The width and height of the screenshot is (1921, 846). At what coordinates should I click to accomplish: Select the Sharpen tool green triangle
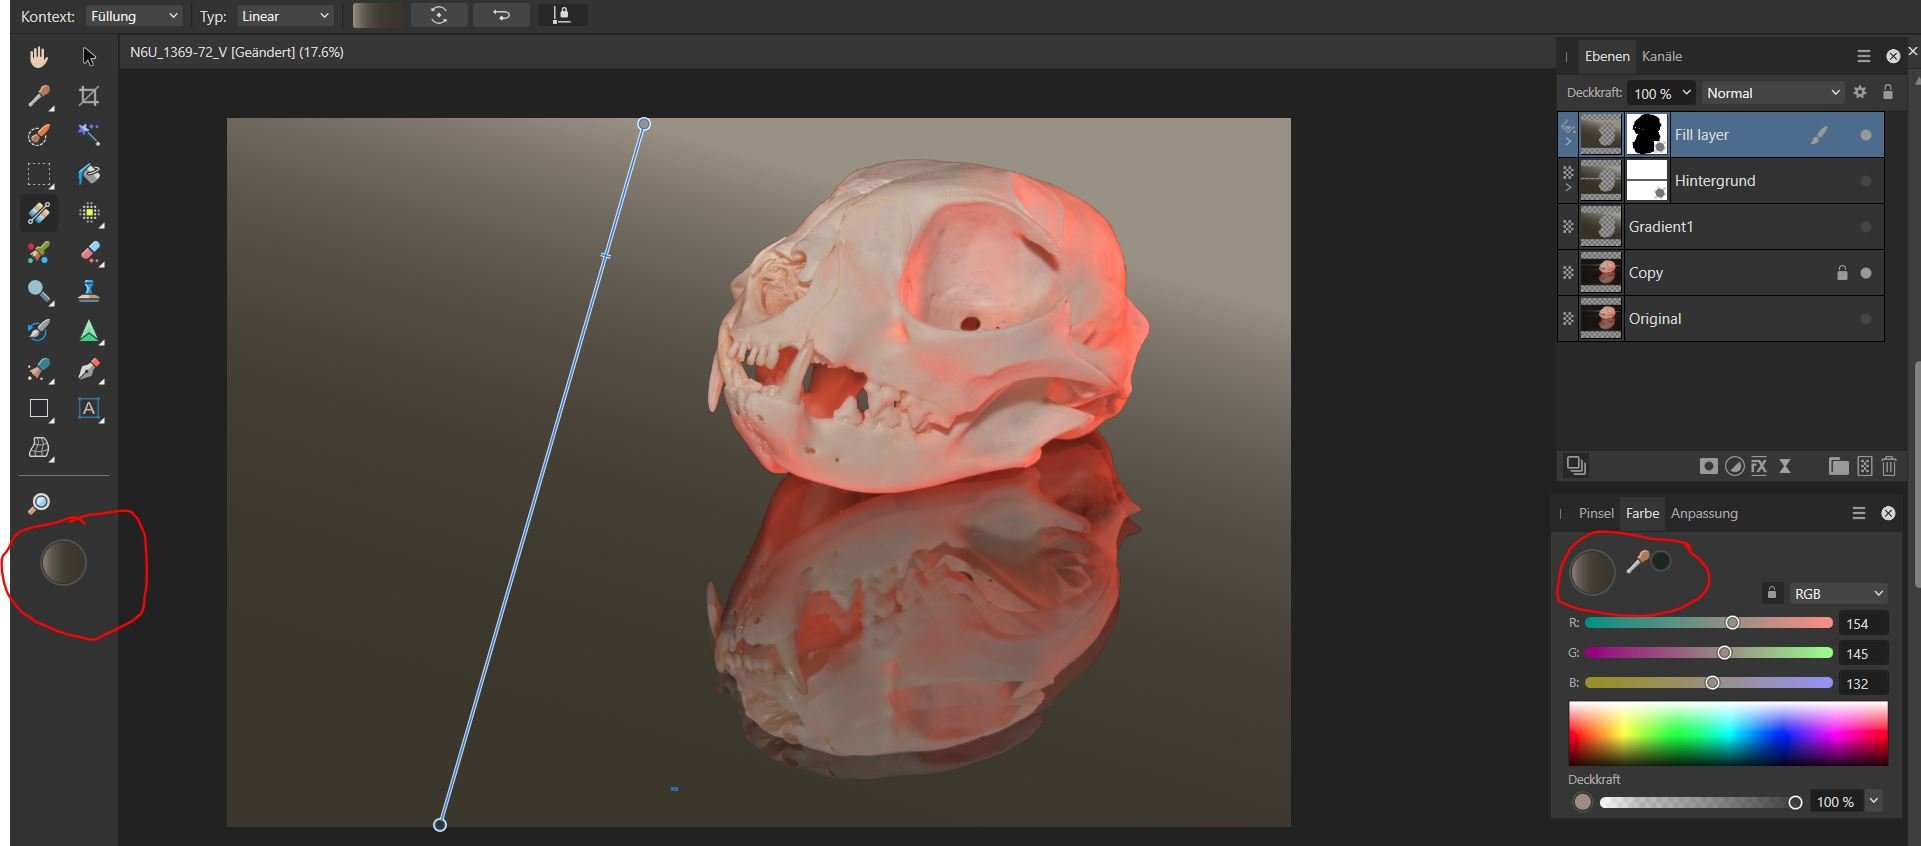(89, 330)
